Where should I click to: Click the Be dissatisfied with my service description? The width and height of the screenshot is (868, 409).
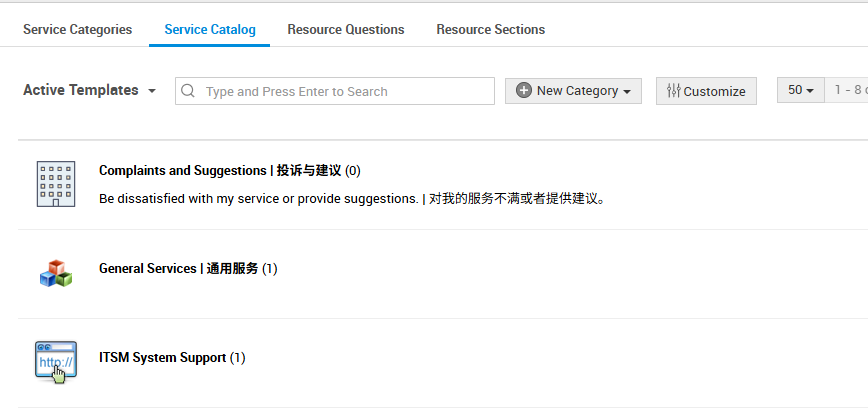[352, 198]
